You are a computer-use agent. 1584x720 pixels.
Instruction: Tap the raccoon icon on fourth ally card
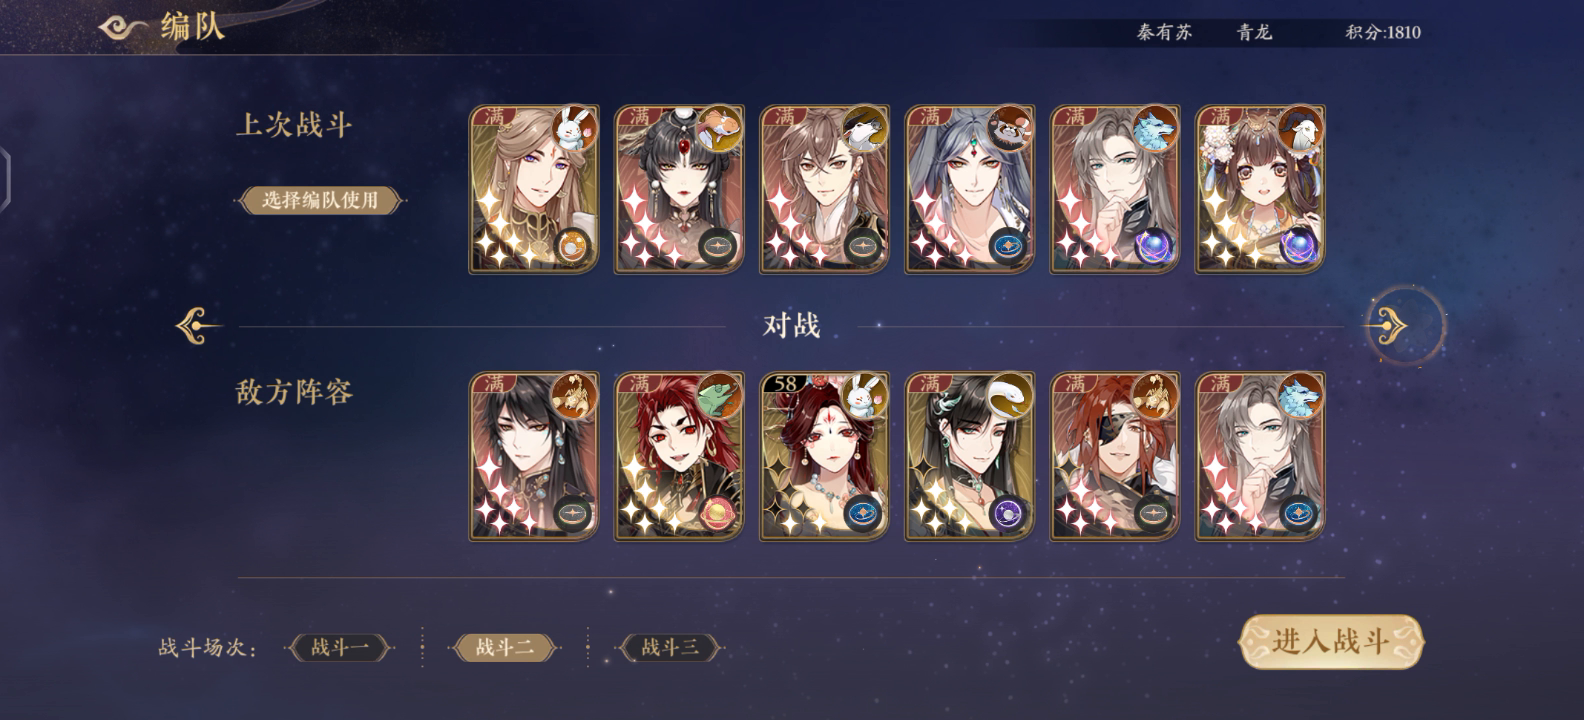(x=1009, y=129)
